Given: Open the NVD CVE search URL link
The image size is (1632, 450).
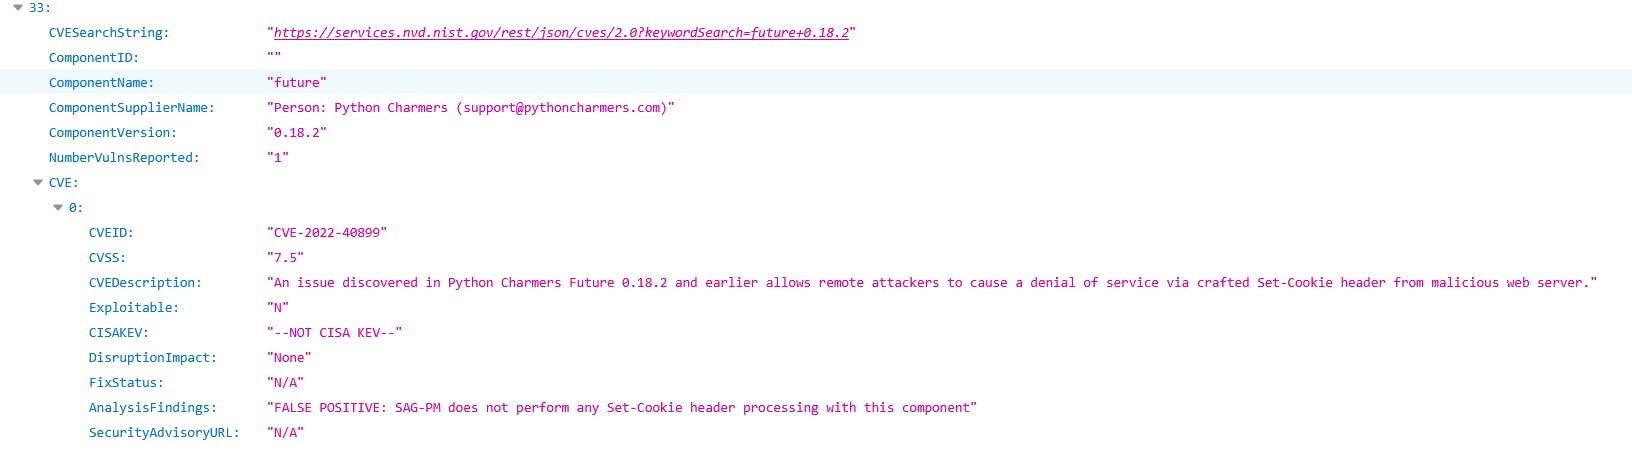Looking at the screenshot, I should coord(561,33).
